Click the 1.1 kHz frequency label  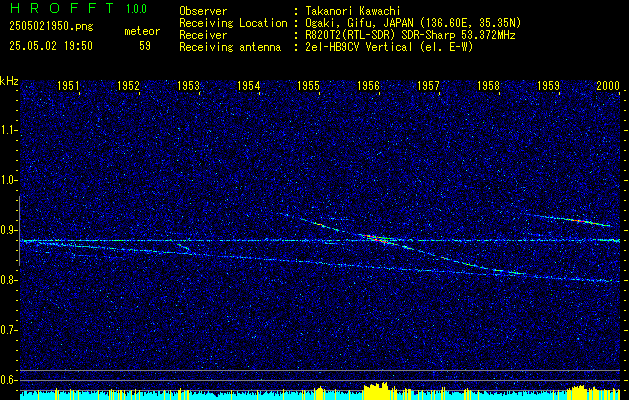[8, 130]
